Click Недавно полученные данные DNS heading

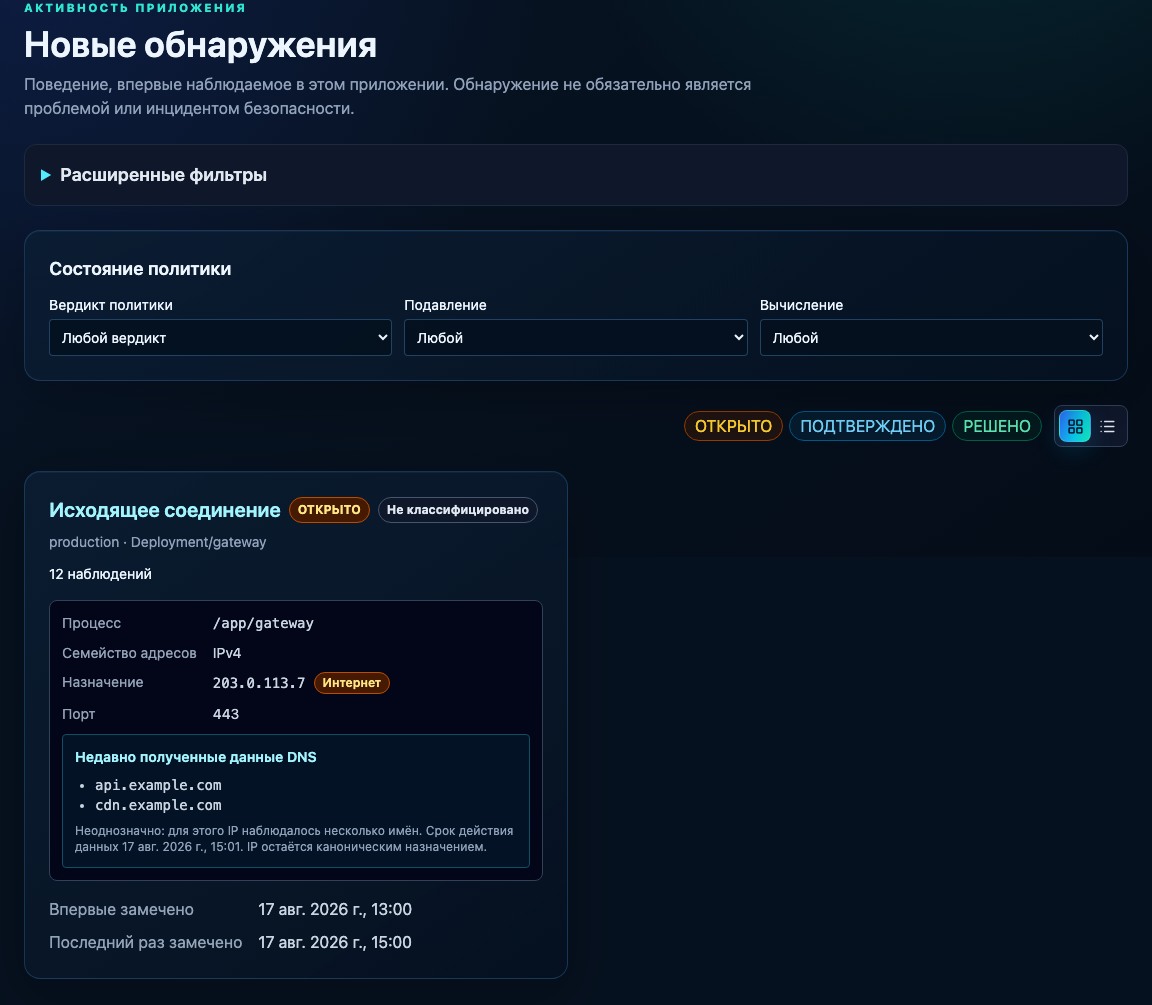[x=195, y=757]
